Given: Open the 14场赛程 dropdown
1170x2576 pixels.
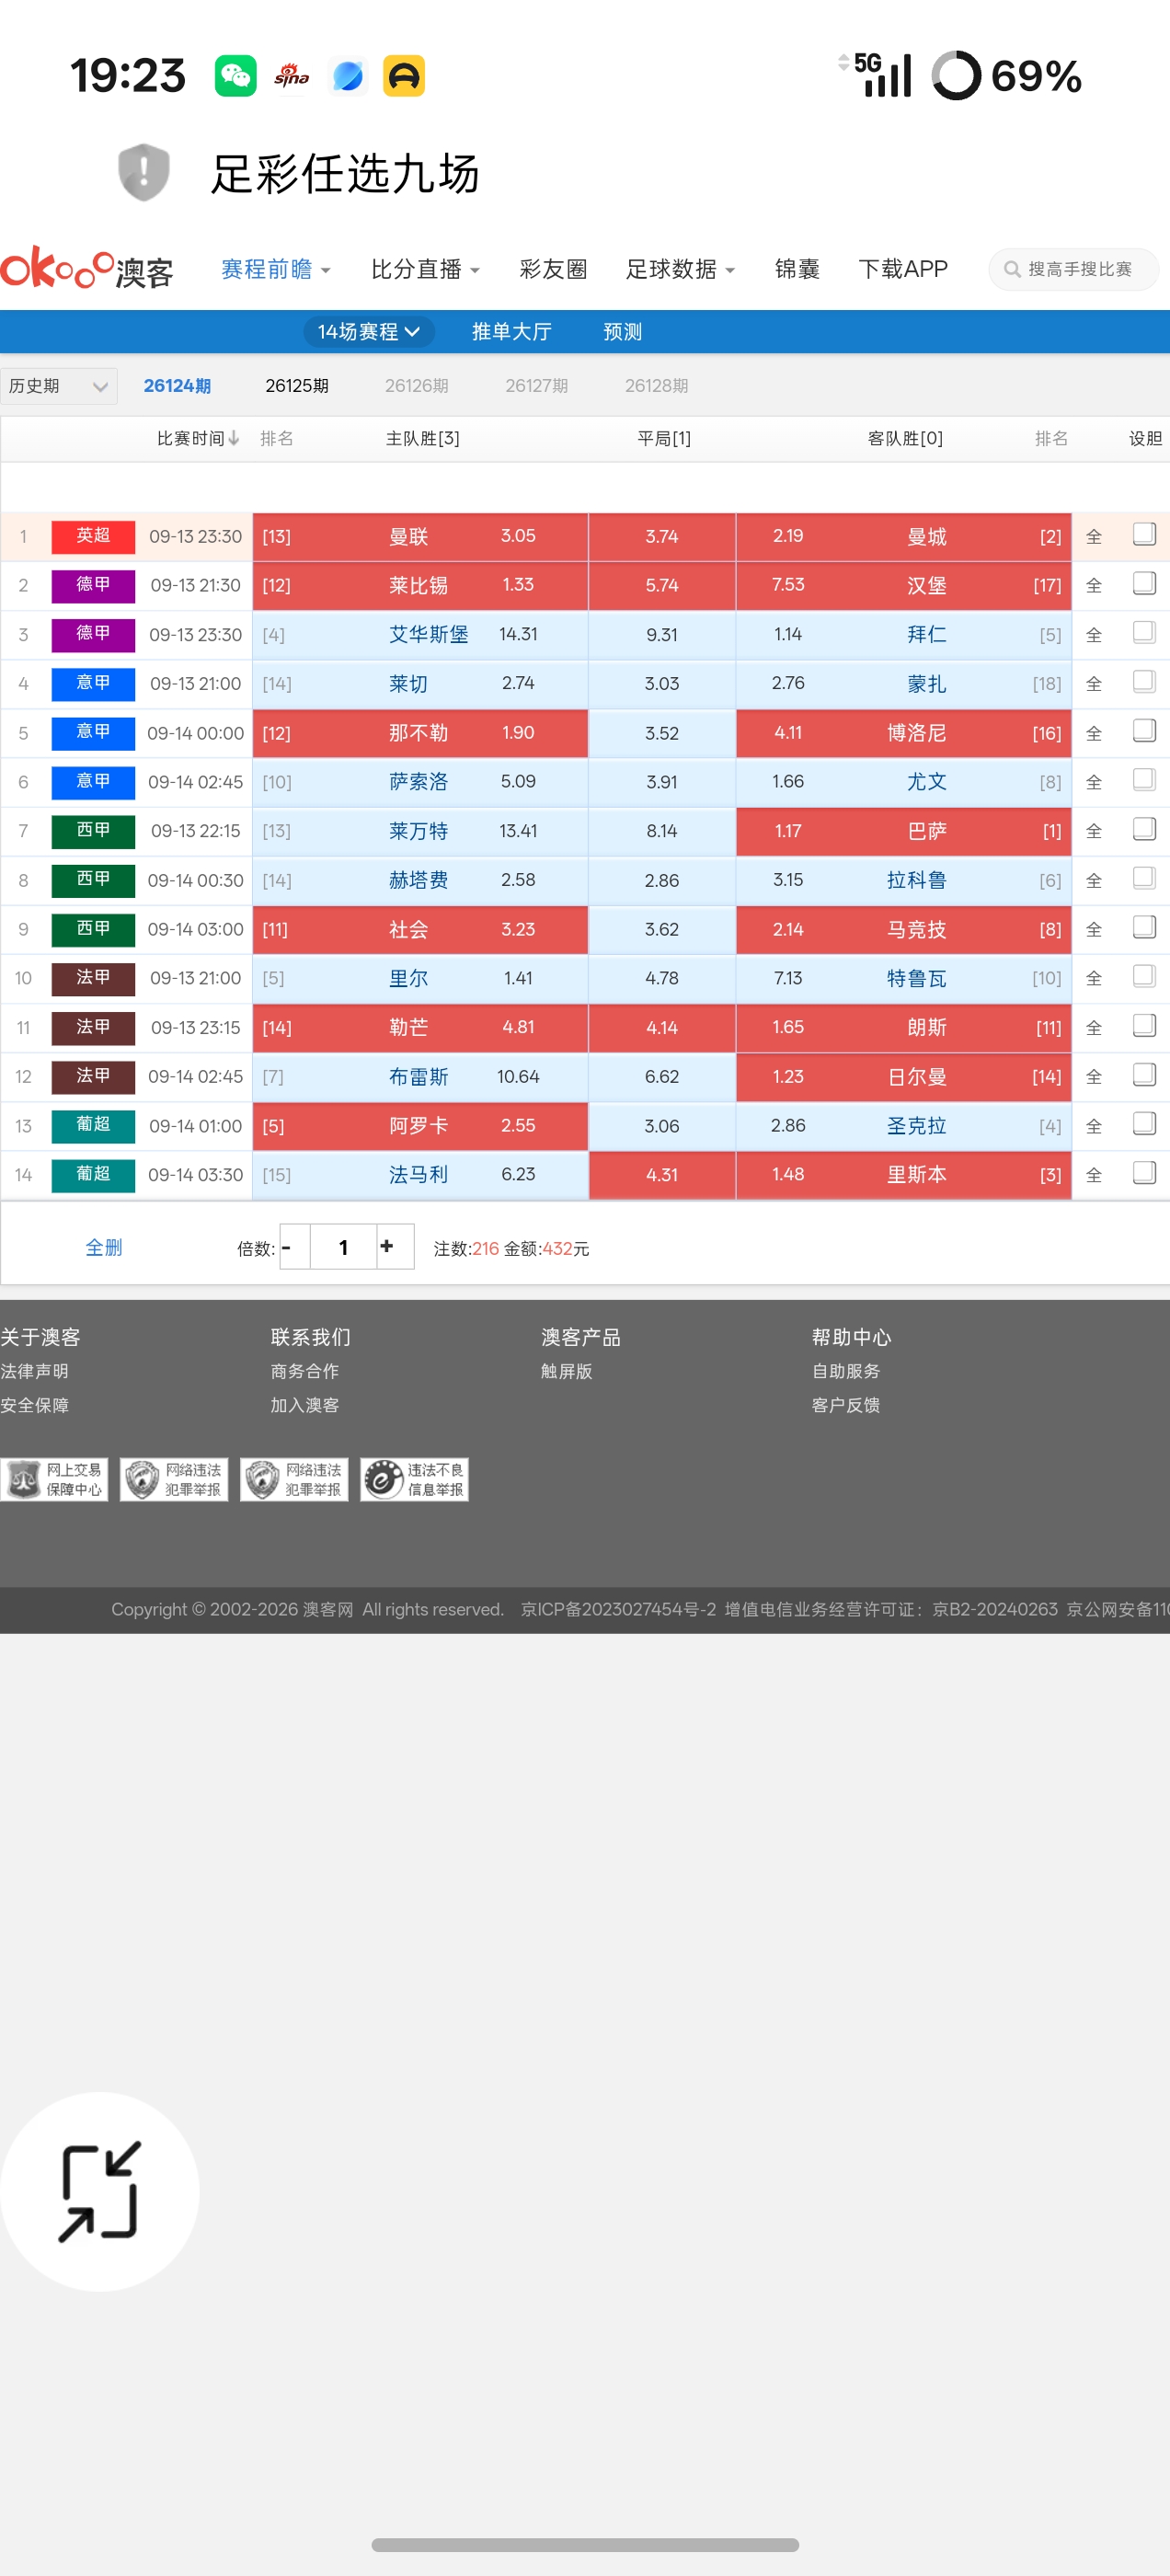Looking at the screenshot, I should (x=369, y=331).
